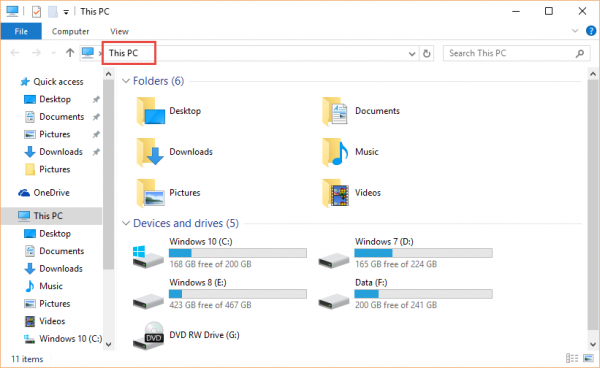The height and width of the screenshot is (368, 600).
Task: Open the Help question mark icon
Action: (591, 31)
